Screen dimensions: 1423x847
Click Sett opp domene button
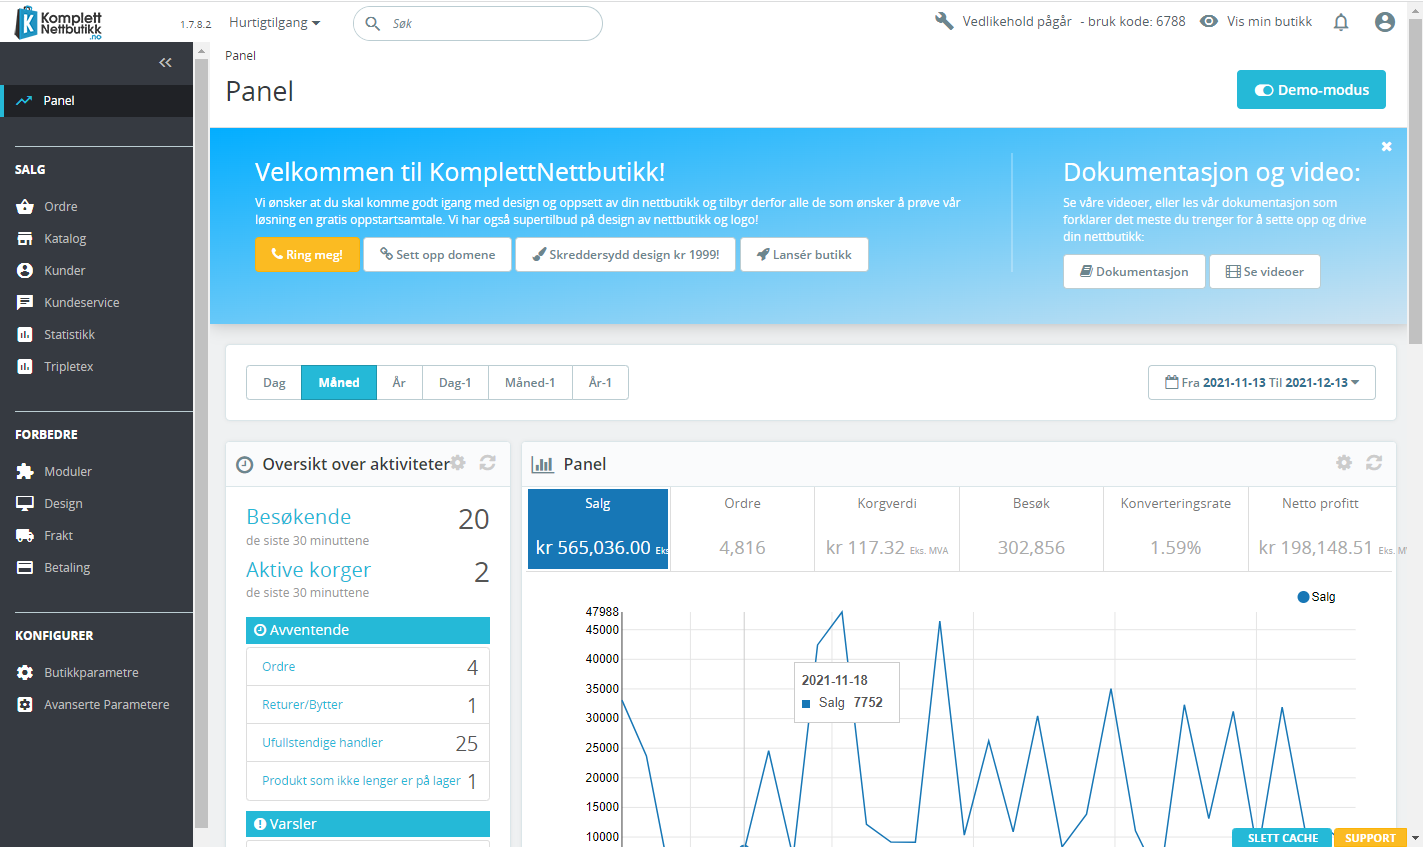click(437, 255)
